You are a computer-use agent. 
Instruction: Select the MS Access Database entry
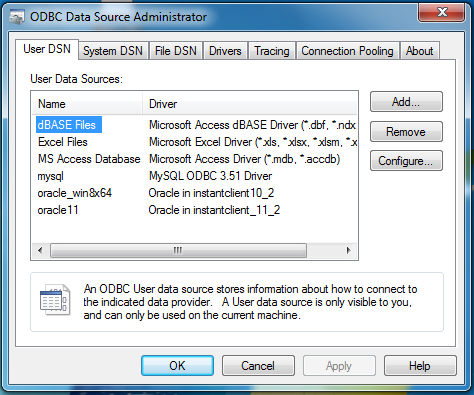click(89, 159)
